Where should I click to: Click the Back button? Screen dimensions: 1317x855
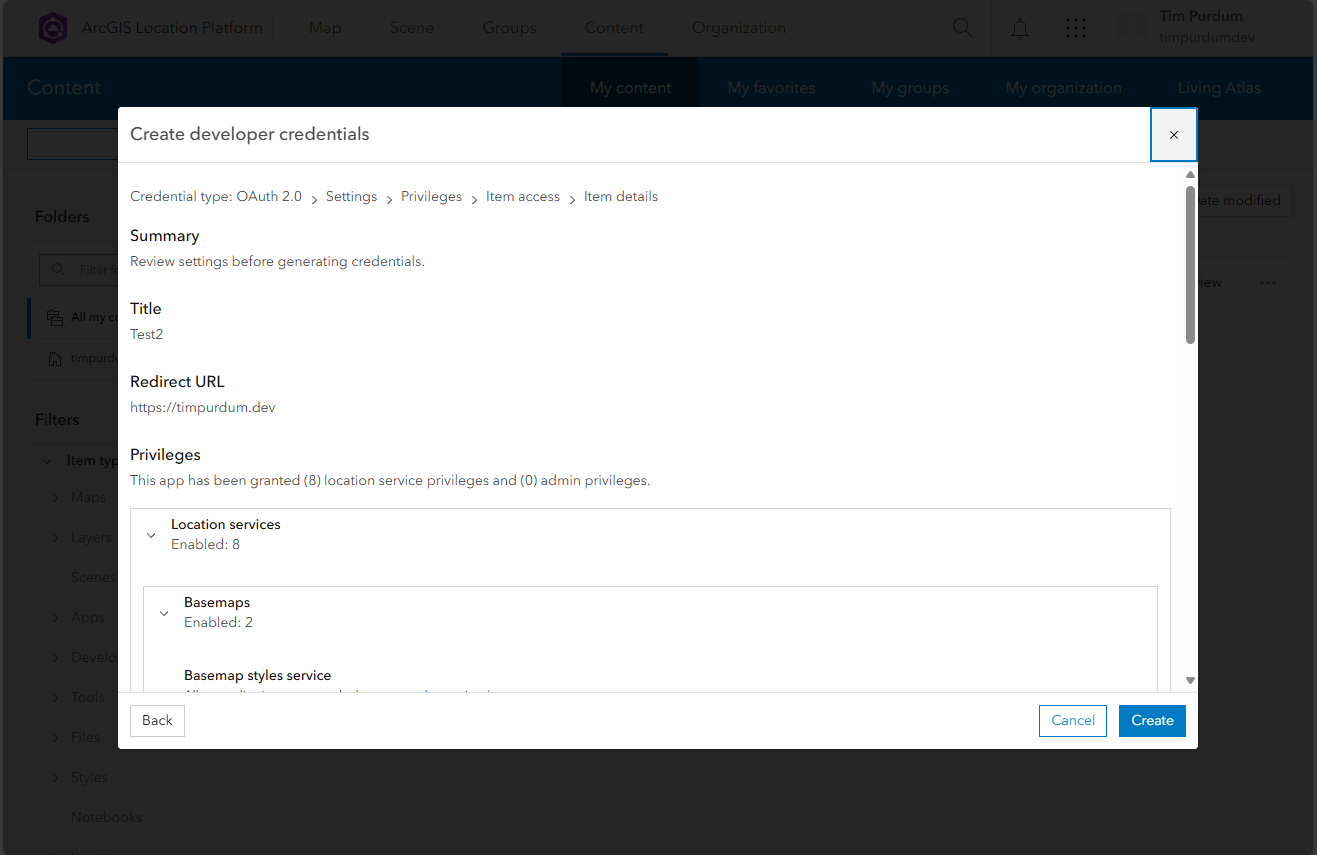tap(157, 720)
